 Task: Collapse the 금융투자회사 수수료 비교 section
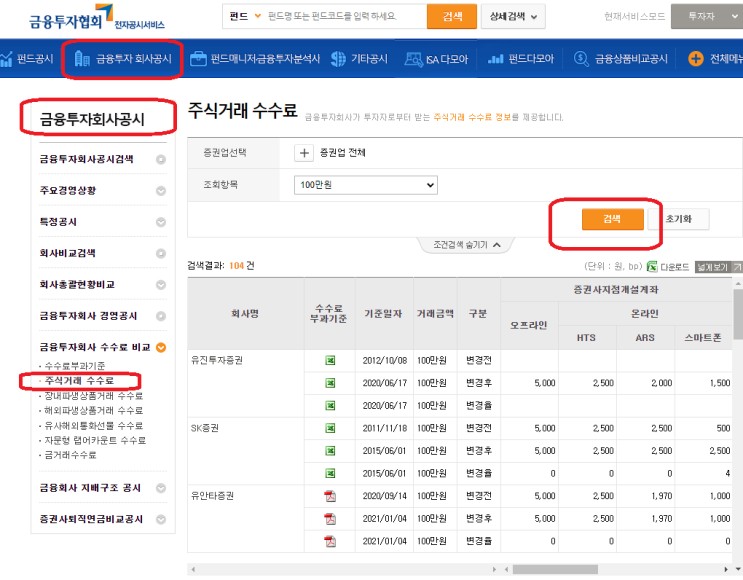click(x=161, y=347)
